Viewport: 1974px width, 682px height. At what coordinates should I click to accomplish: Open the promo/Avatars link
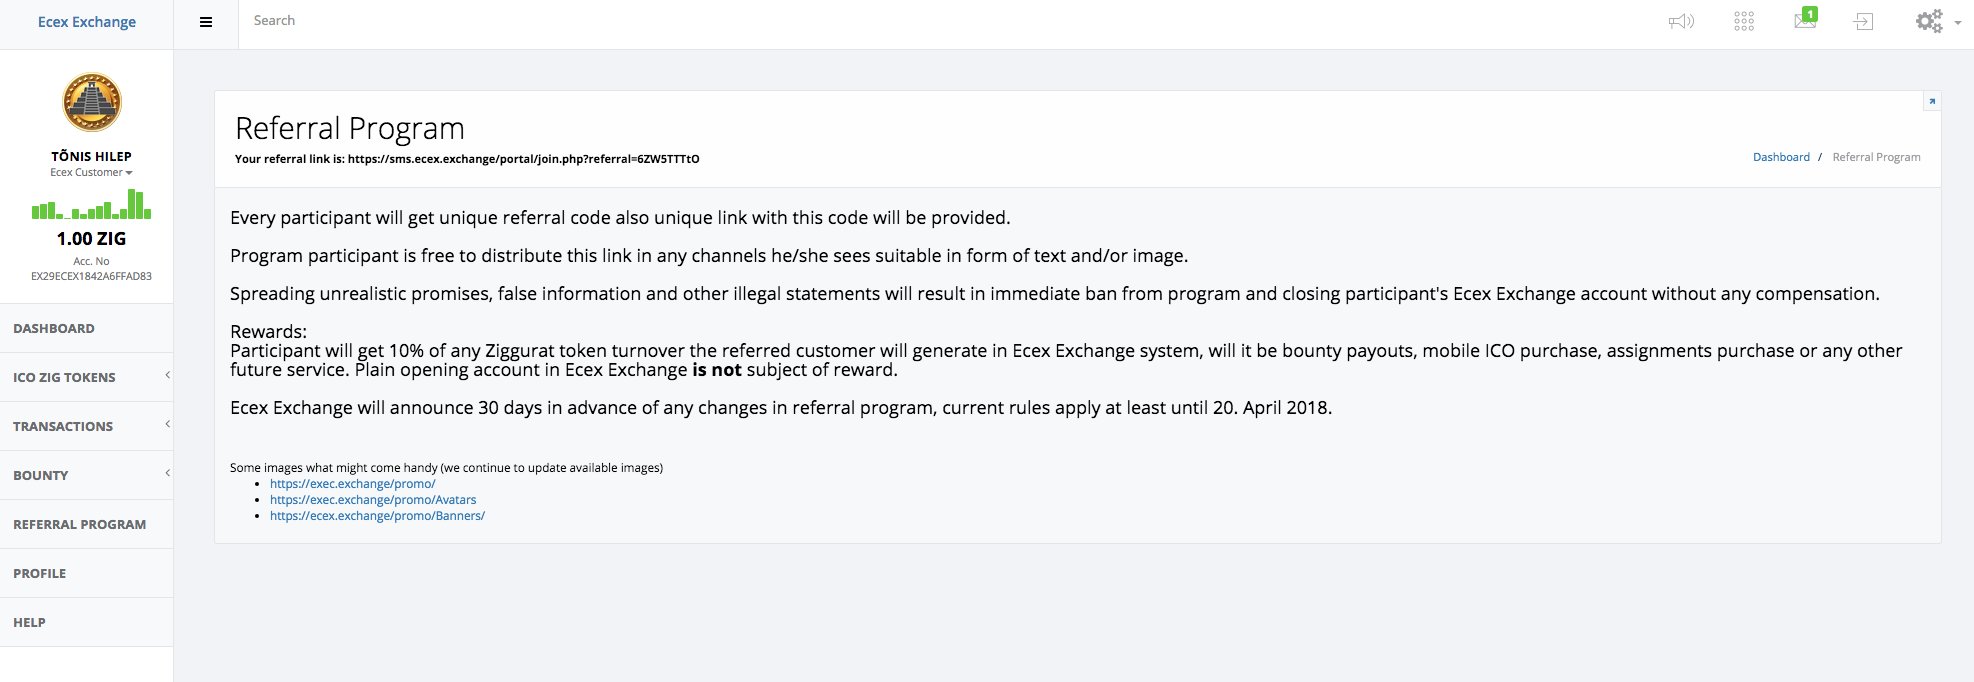pos(373,500)
